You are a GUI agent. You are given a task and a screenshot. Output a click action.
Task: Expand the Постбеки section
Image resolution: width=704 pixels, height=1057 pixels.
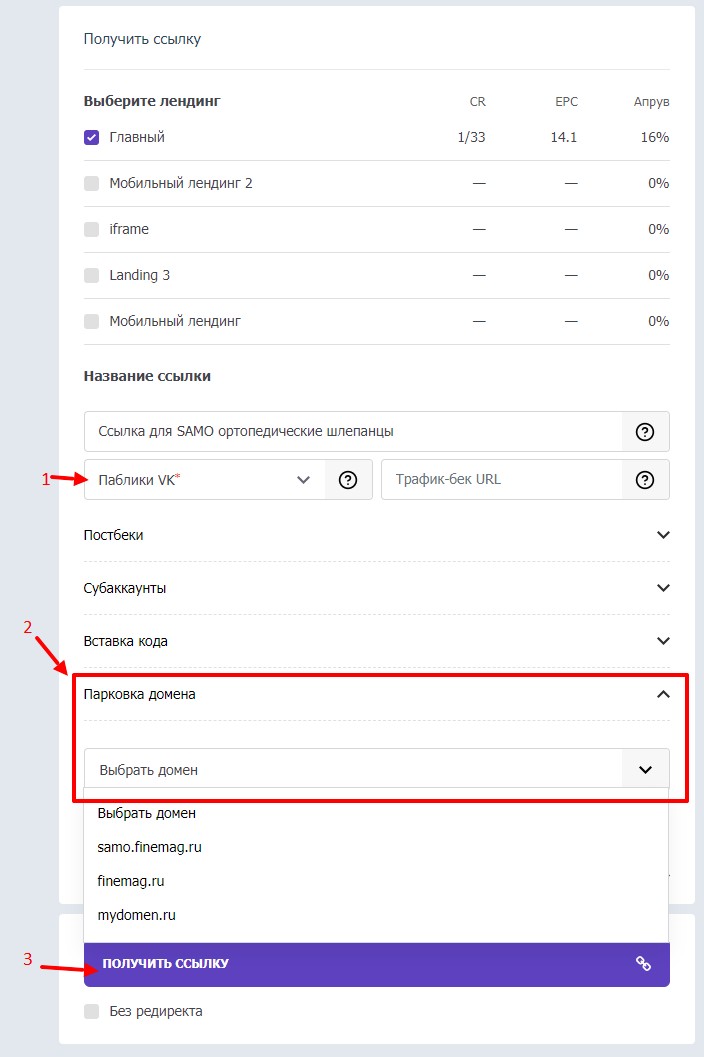click(376, 535)
